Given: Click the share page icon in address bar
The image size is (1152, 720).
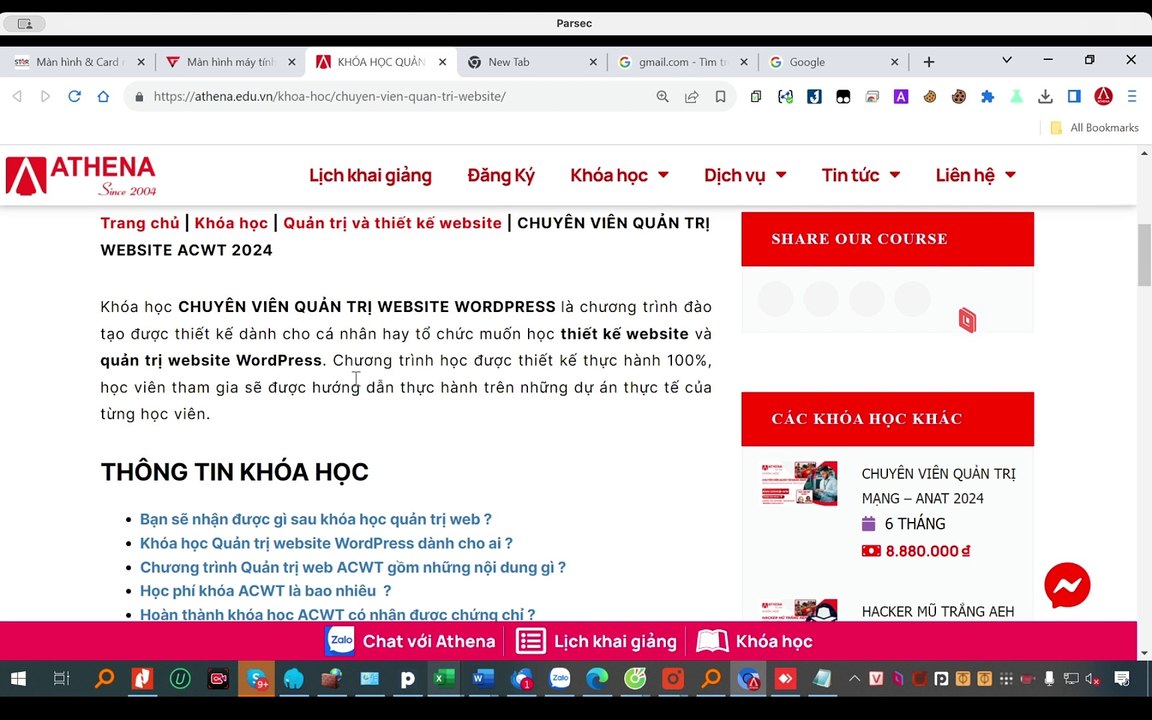Looking at the screenshot, I should [691, 96].
